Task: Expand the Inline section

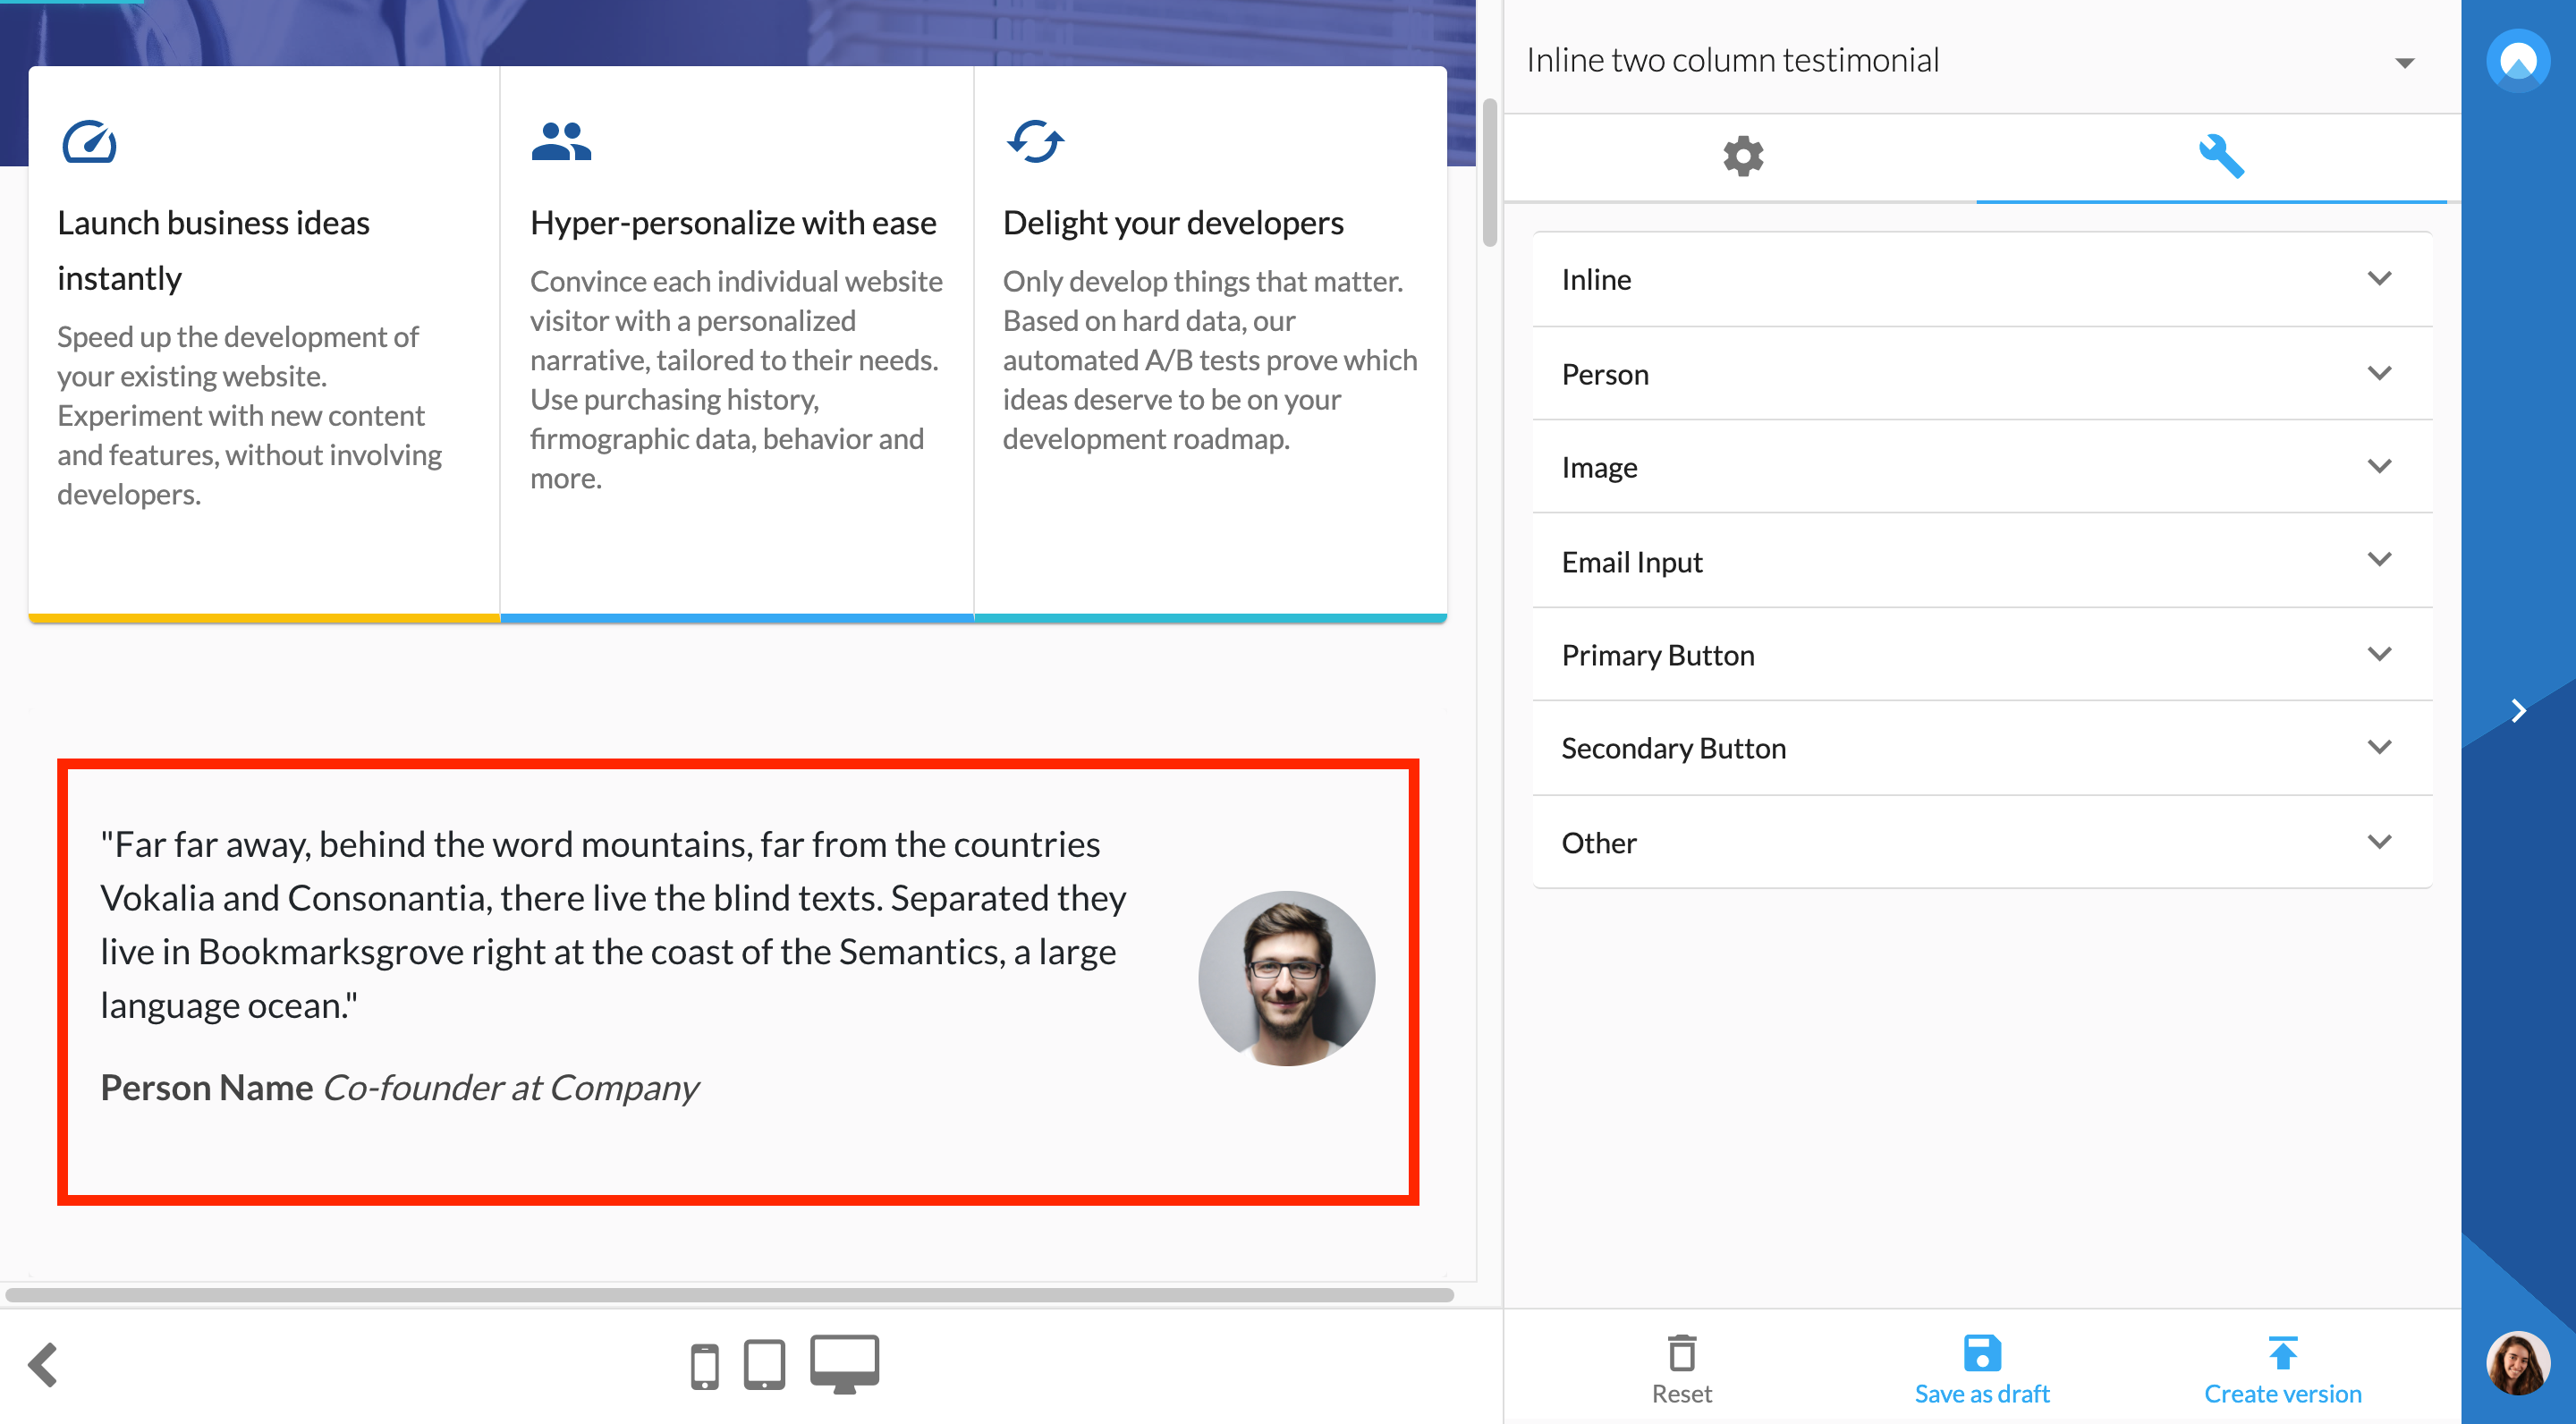Action: 1981,279
